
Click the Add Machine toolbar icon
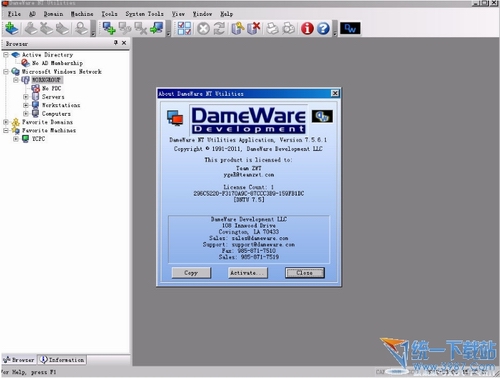[109, 28]
